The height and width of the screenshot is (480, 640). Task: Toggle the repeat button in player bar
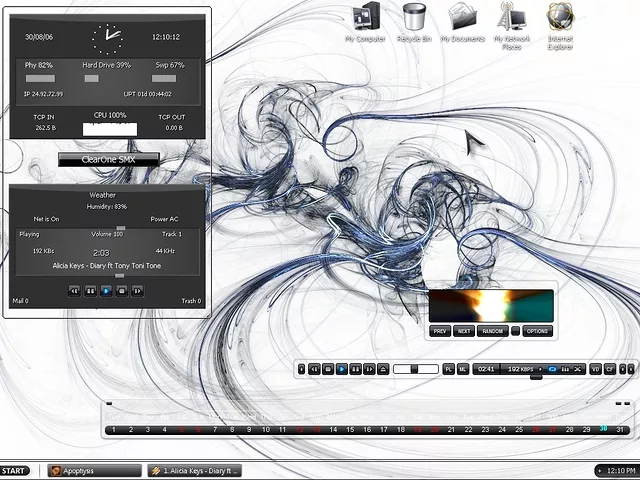pos(552,369)
